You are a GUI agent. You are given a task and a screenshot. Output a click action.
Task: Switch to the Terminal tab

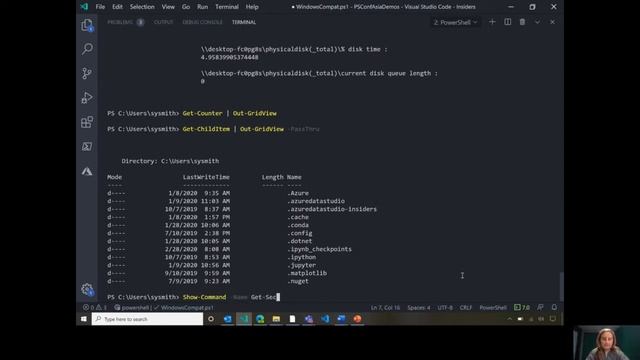[x=244, y=22]
